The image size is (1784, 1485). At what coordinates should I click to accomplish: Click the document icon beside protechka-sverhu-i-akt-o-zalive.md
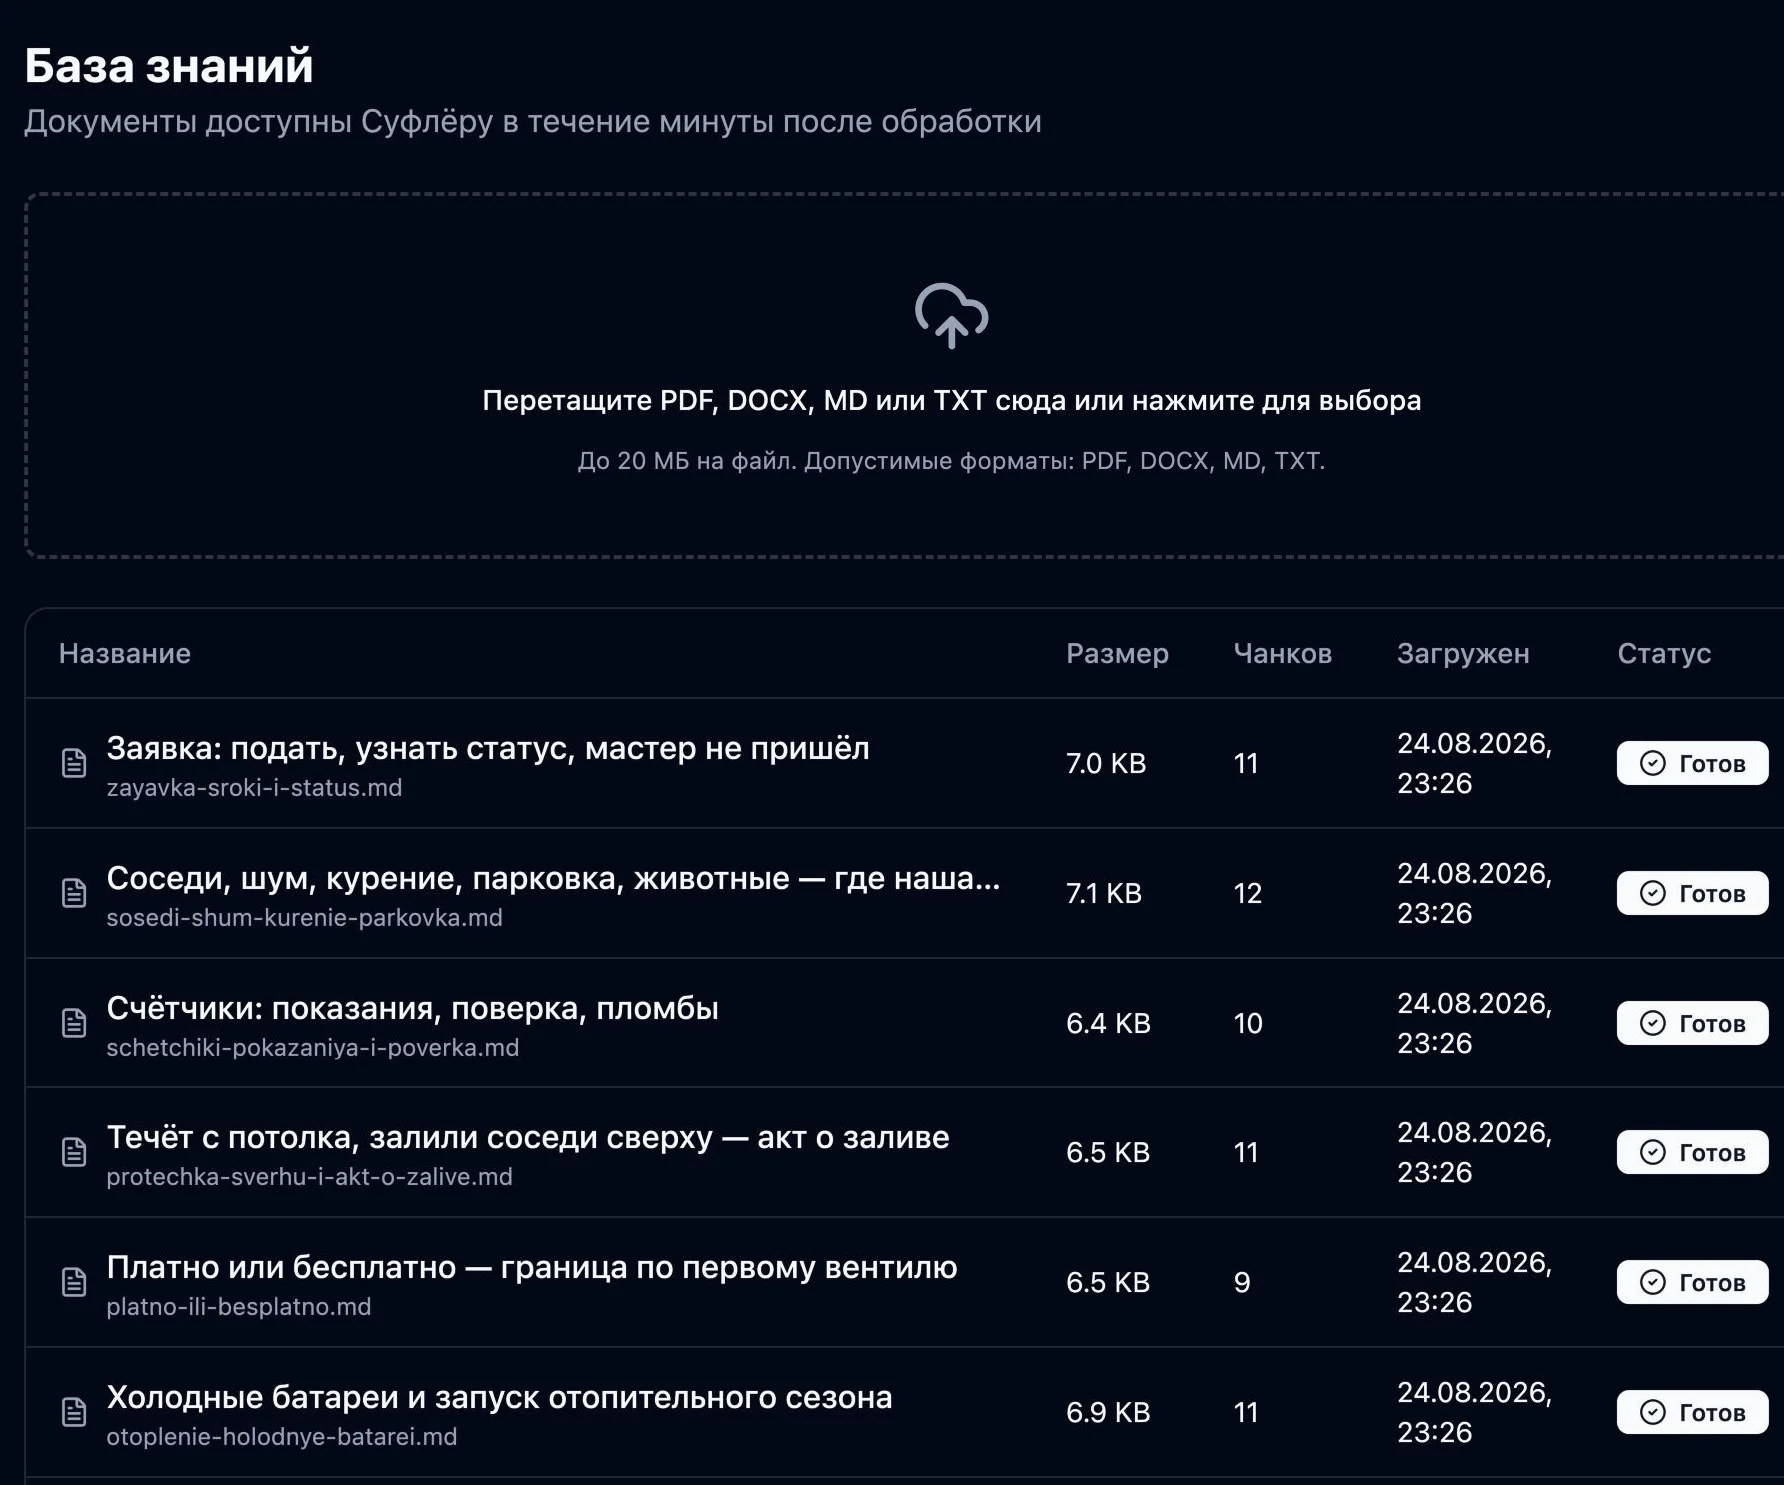coord(74,1152)
